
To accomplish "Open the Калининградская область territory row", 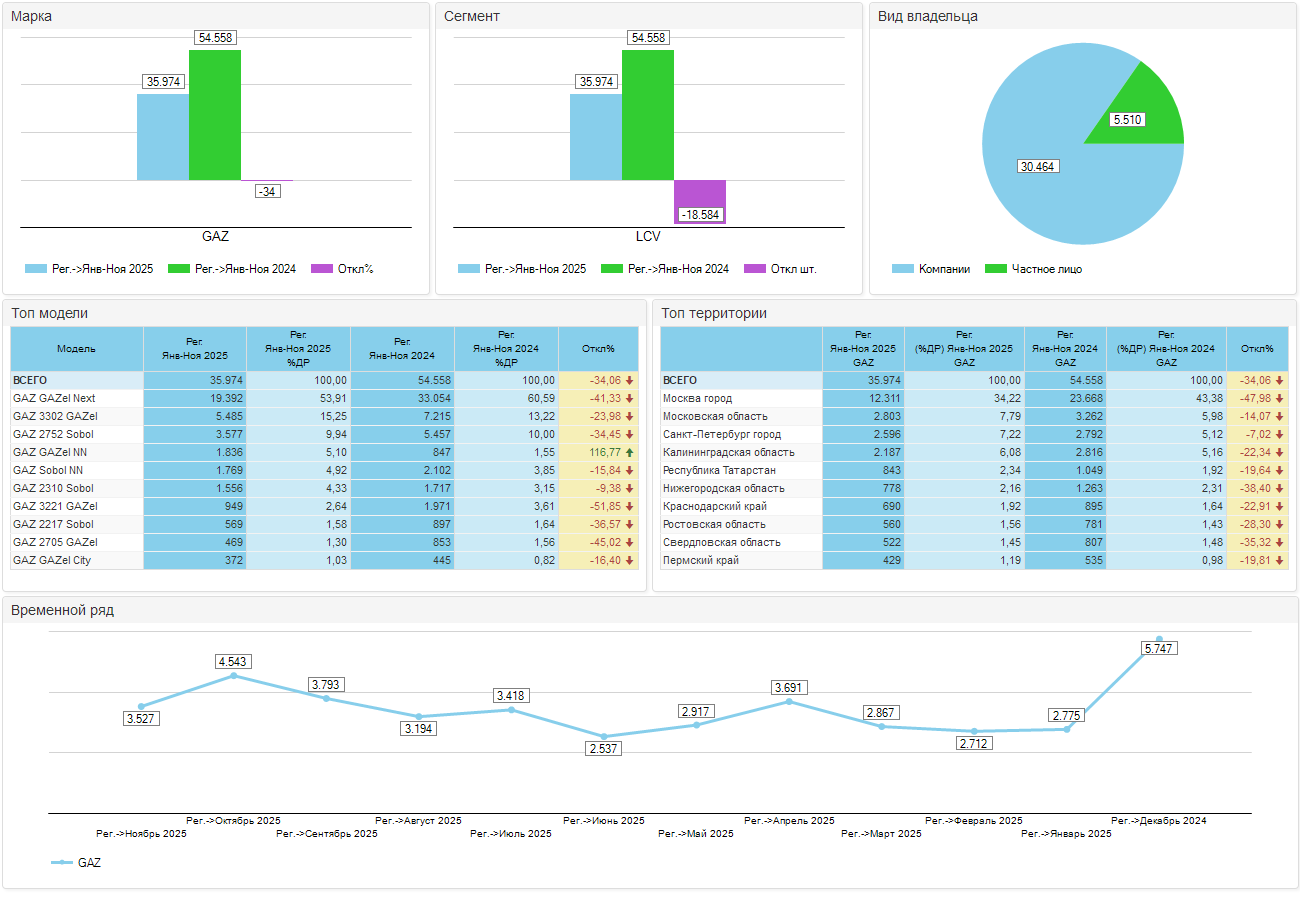I will click(728, 453).
